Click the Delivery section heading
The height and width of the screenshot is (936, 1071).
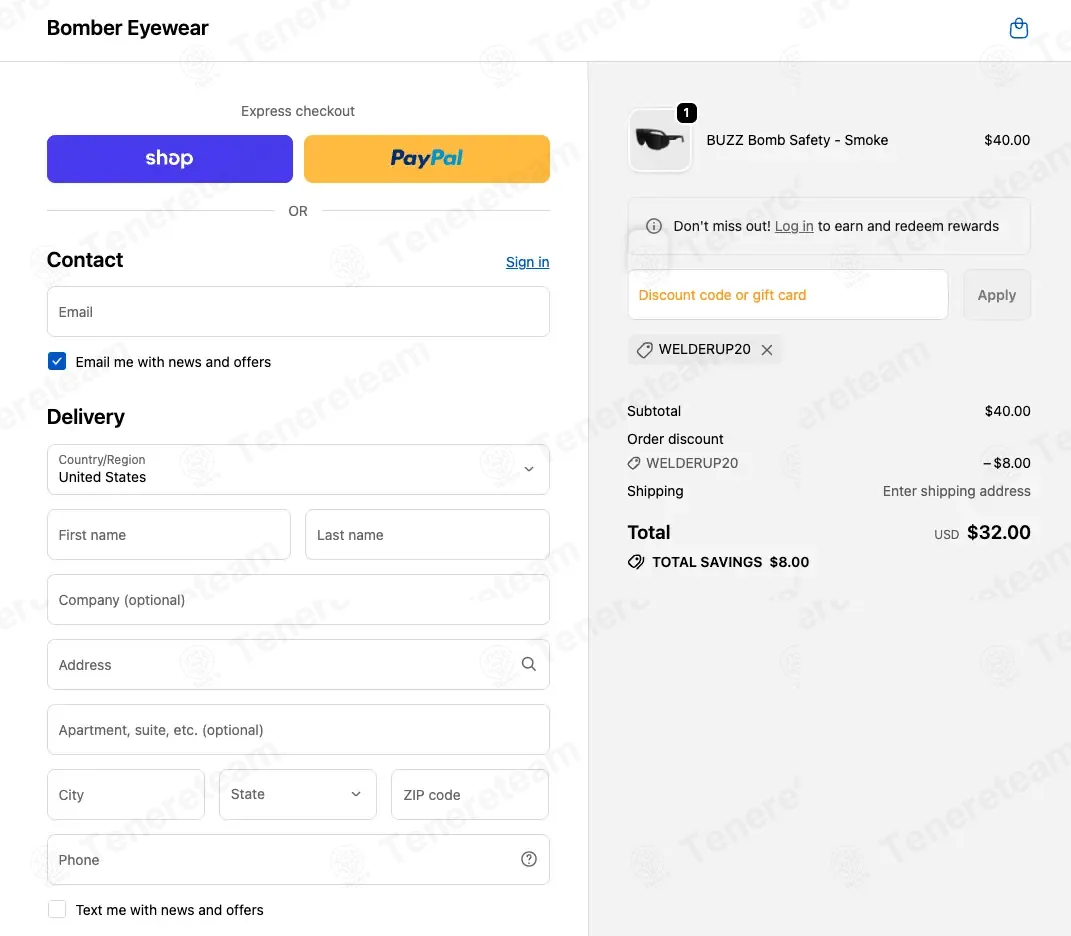(x=86, y=417)
